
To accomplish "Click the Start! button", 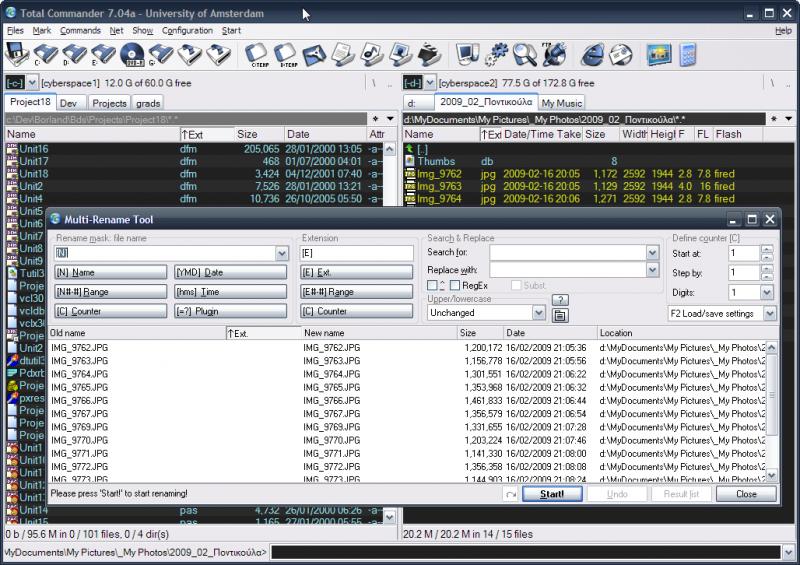I will pyautogui.click(x=552, y=494).
